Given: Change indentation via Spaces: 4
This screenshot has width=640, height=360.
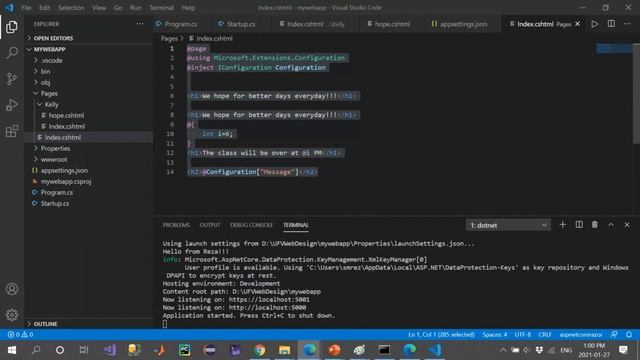Looking at the screenshot, I should click(x=495, y=334).
